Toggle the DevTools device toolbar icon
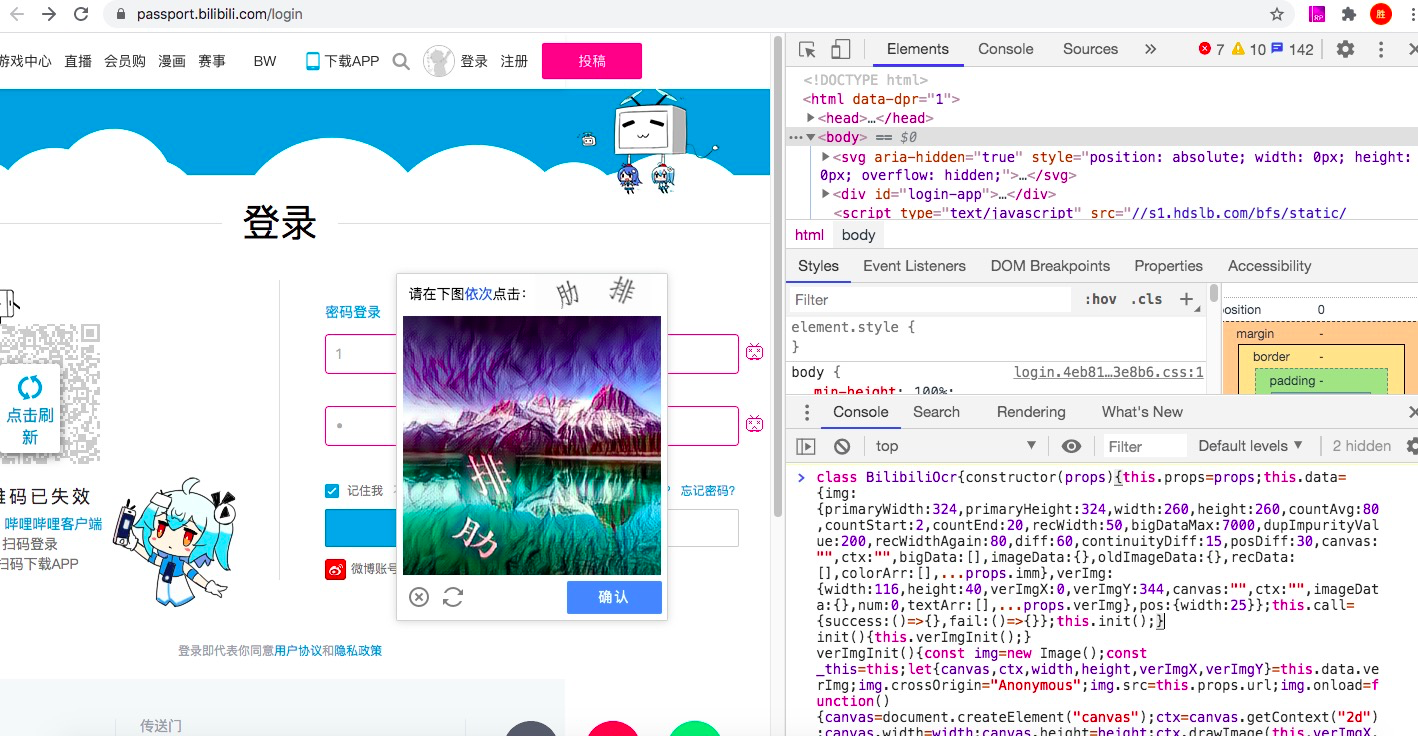Viewport: 1418px width, 736px height. click(x=841, y=49)
